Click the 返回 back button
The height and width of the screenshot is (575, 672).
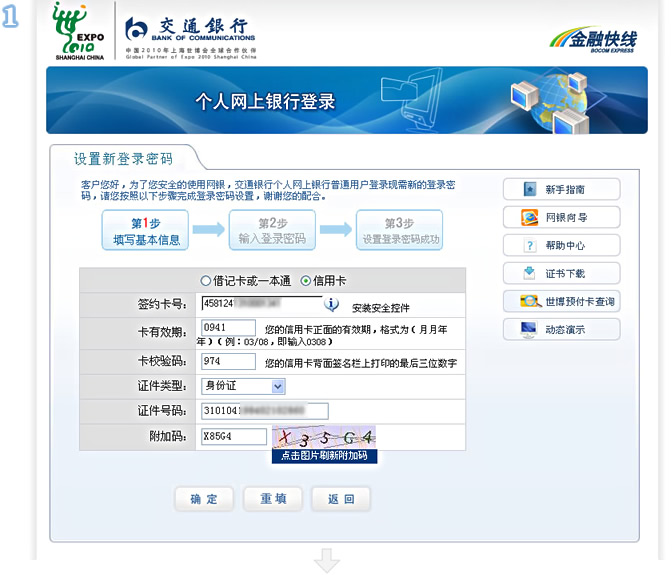coord(341,499)
